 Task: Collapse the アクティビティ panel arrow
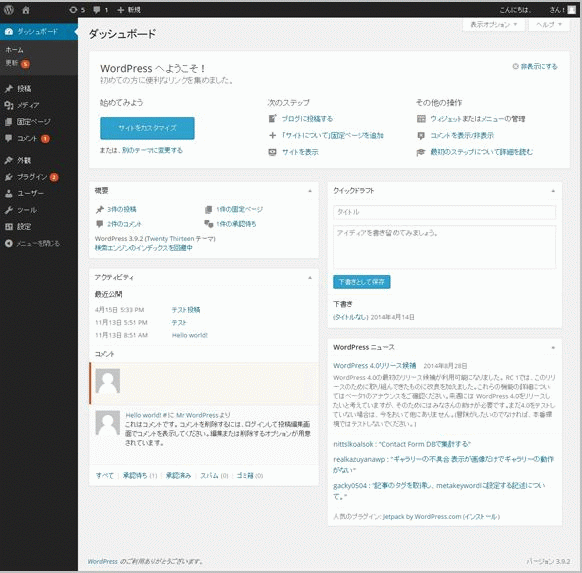(x=310, y=278)
